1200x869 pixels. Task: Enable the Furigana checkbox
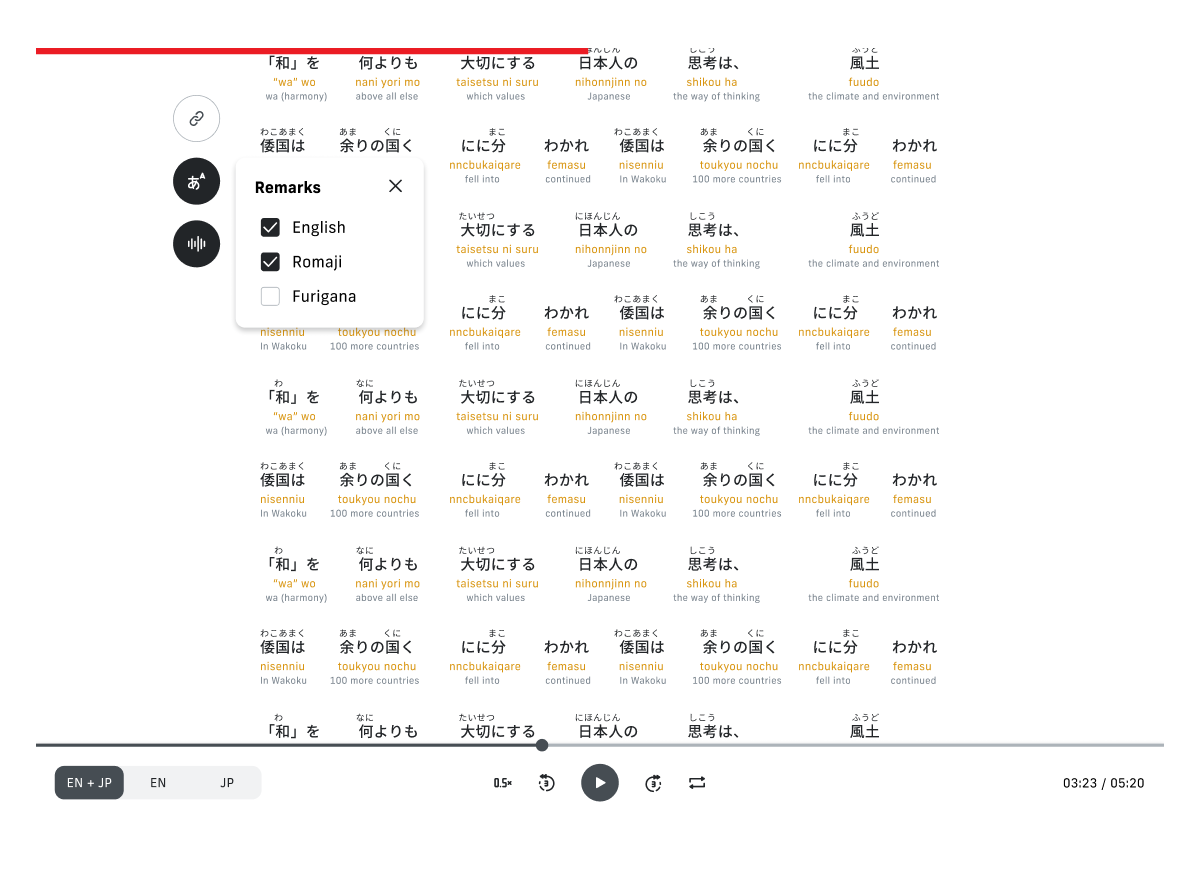(270, 297)
